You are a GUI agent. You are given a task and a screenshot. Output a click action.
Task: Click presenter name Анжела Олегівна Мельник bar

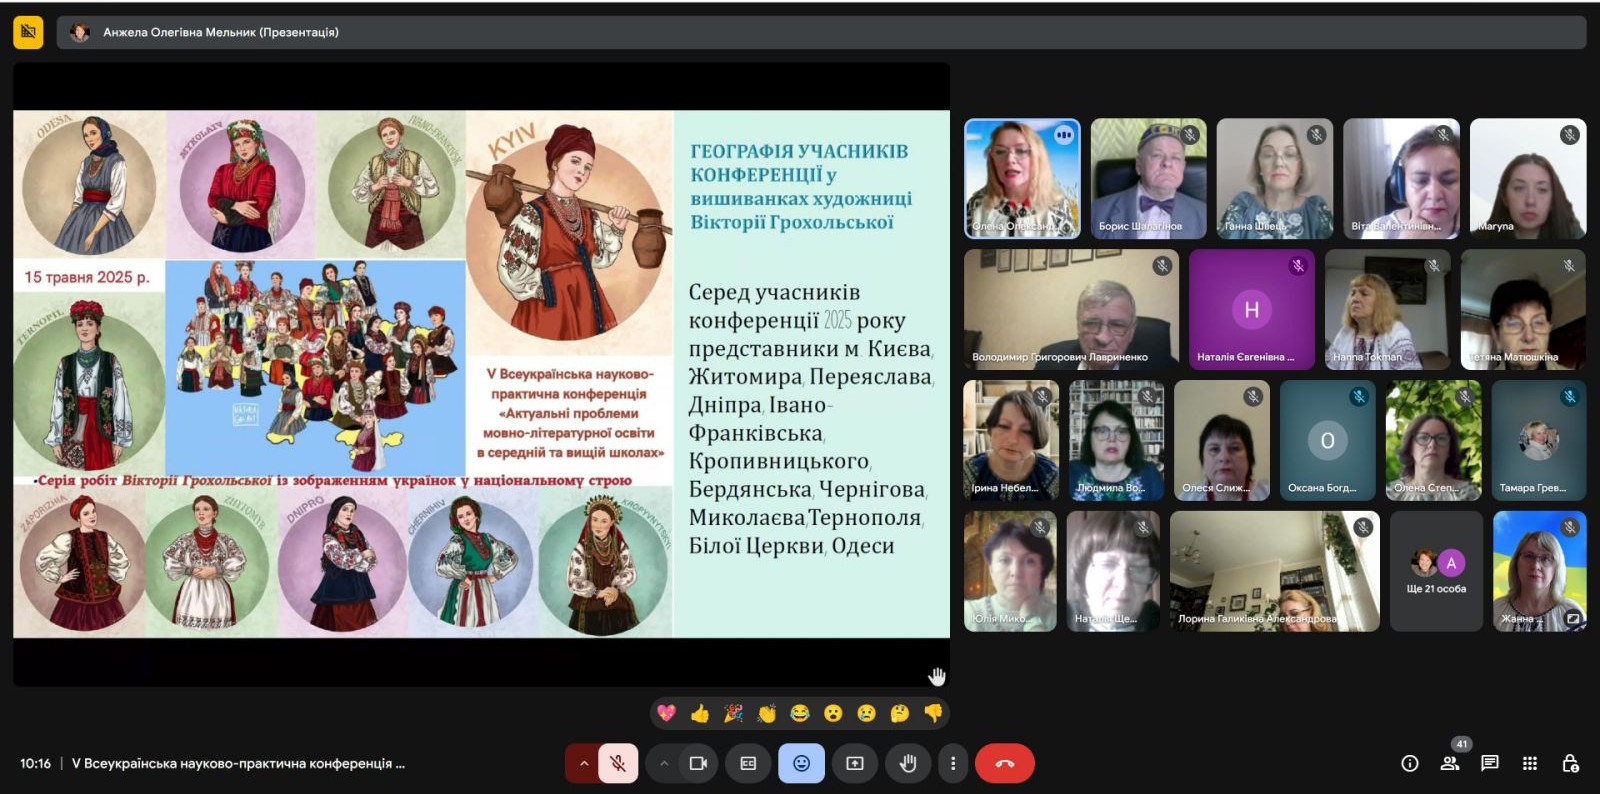pos(821,32)
